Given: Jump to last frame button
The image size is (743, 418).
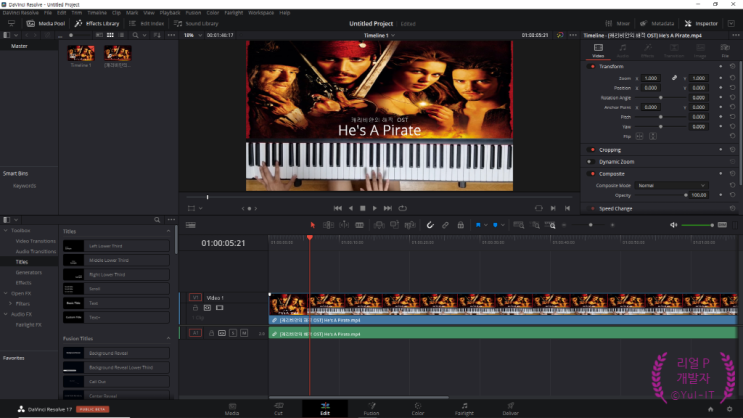Looking at the screenshot, I should pos(388,208).
